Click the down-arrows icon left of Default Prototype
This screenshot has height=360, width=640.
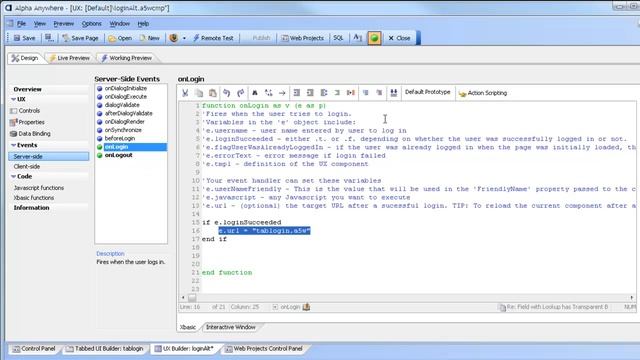click(x=393, y=93)
